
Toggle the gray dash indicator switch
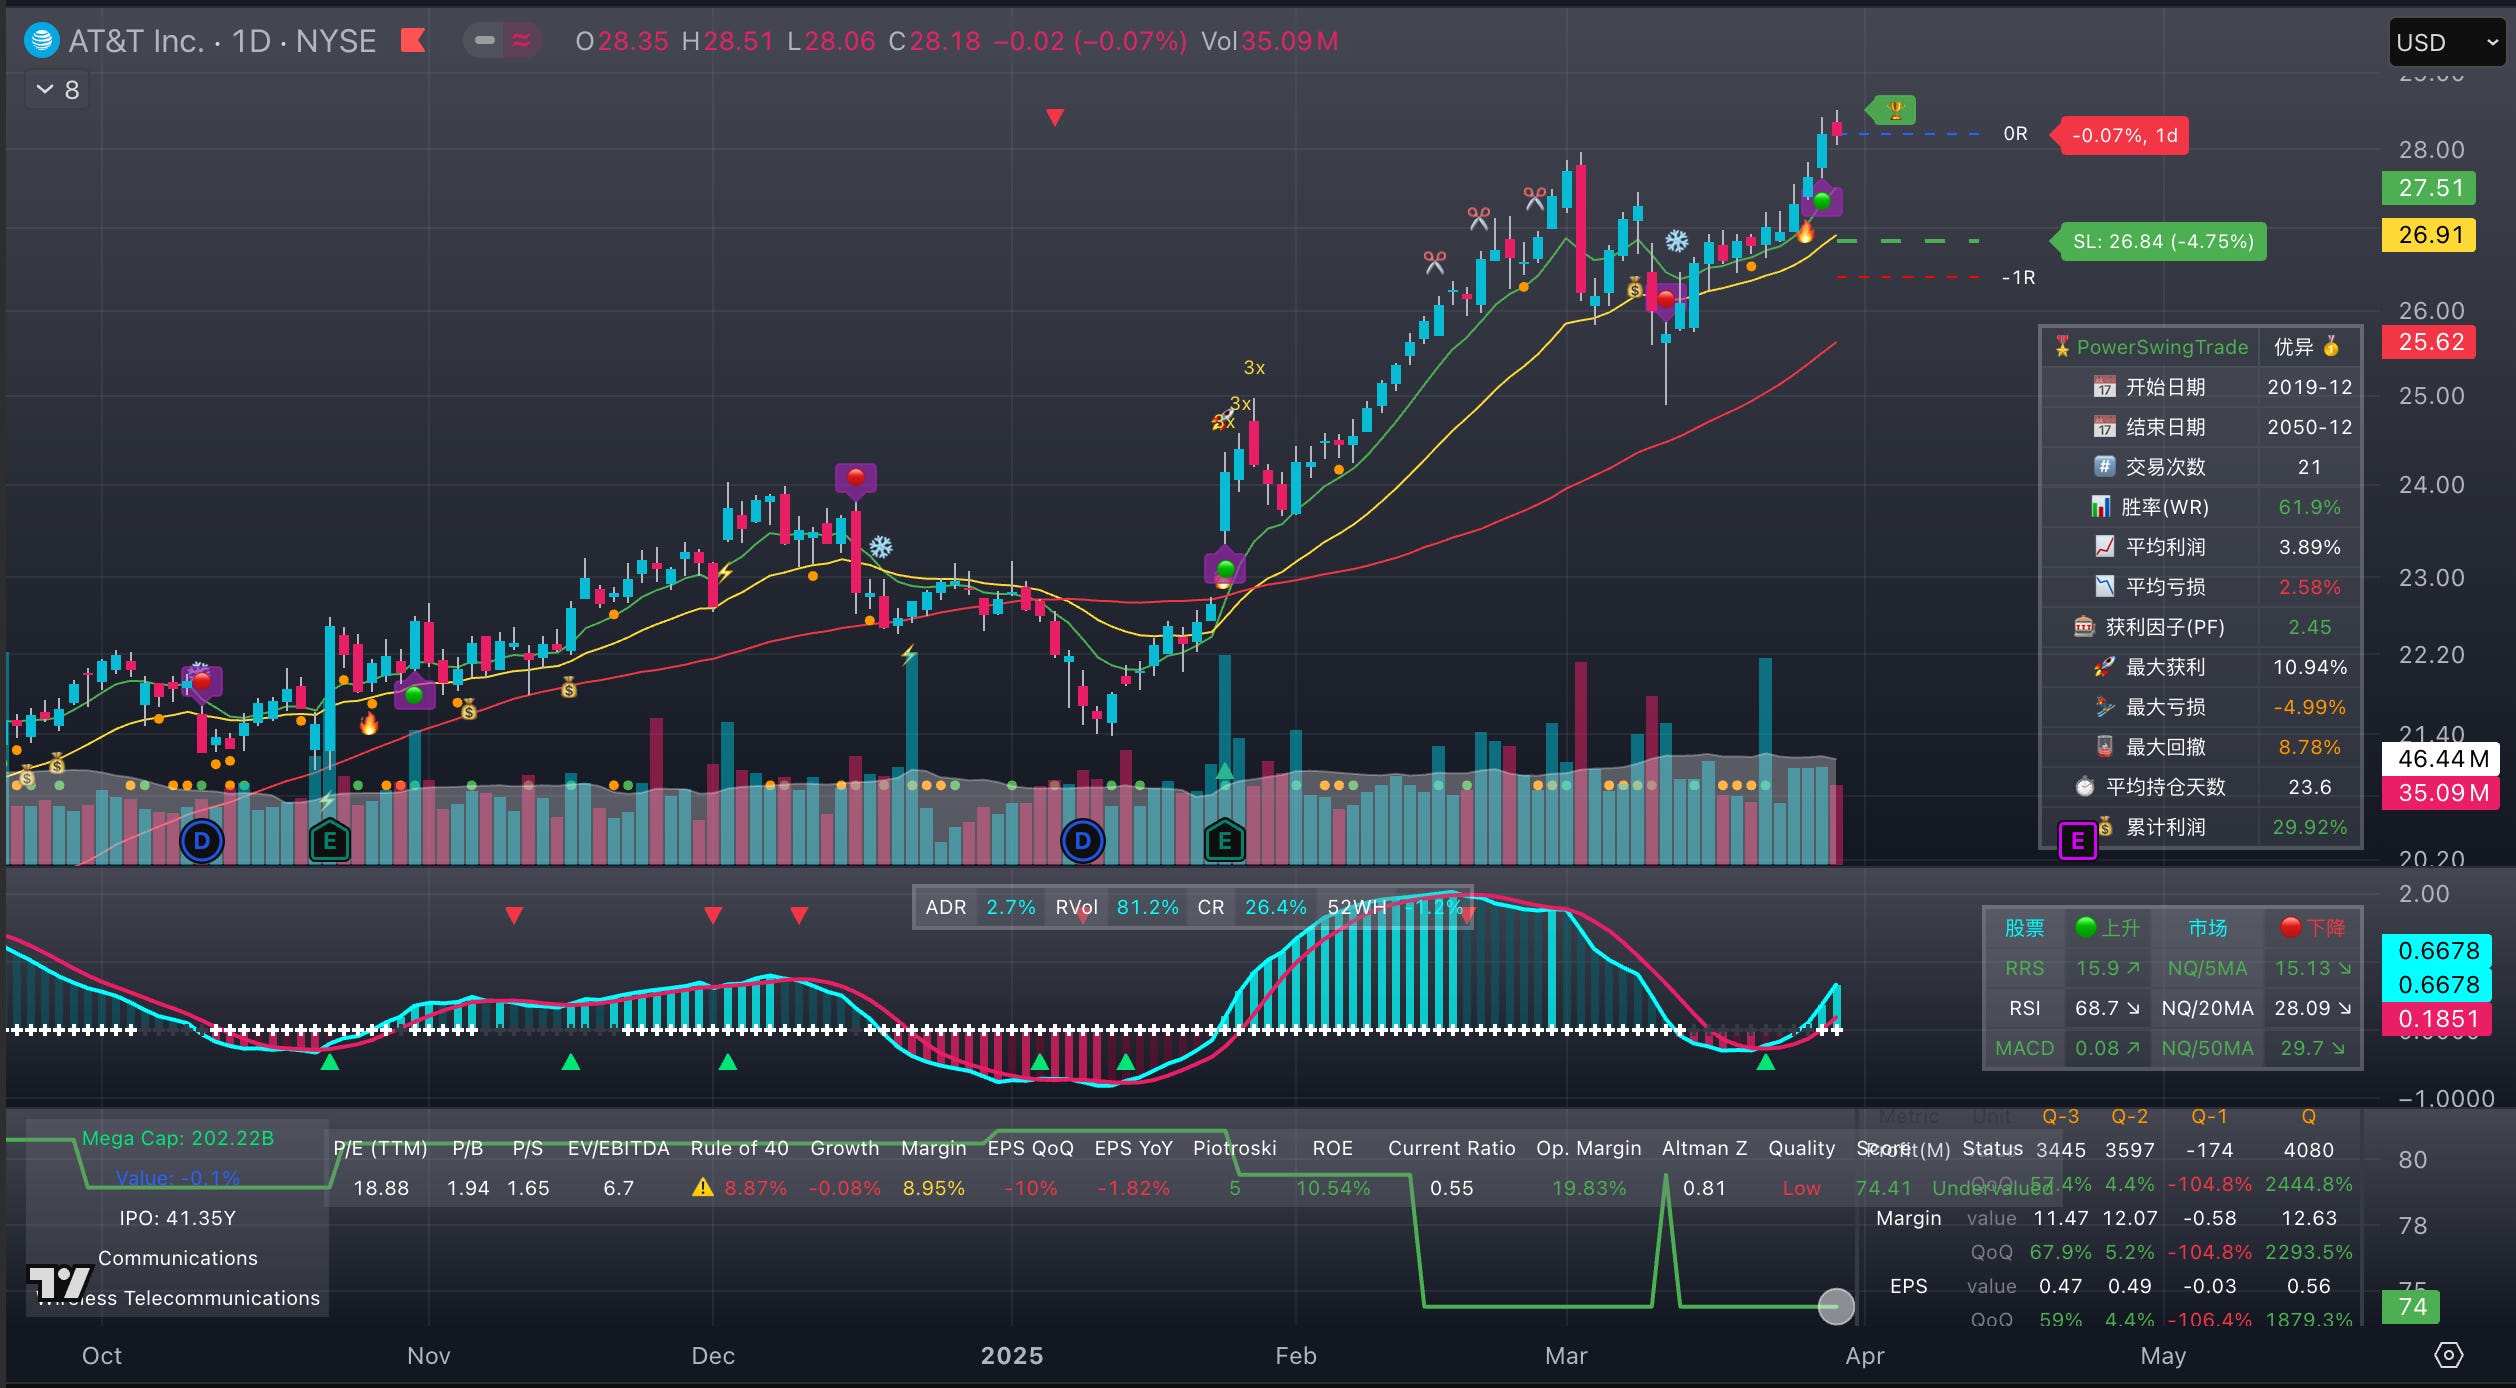485,41
